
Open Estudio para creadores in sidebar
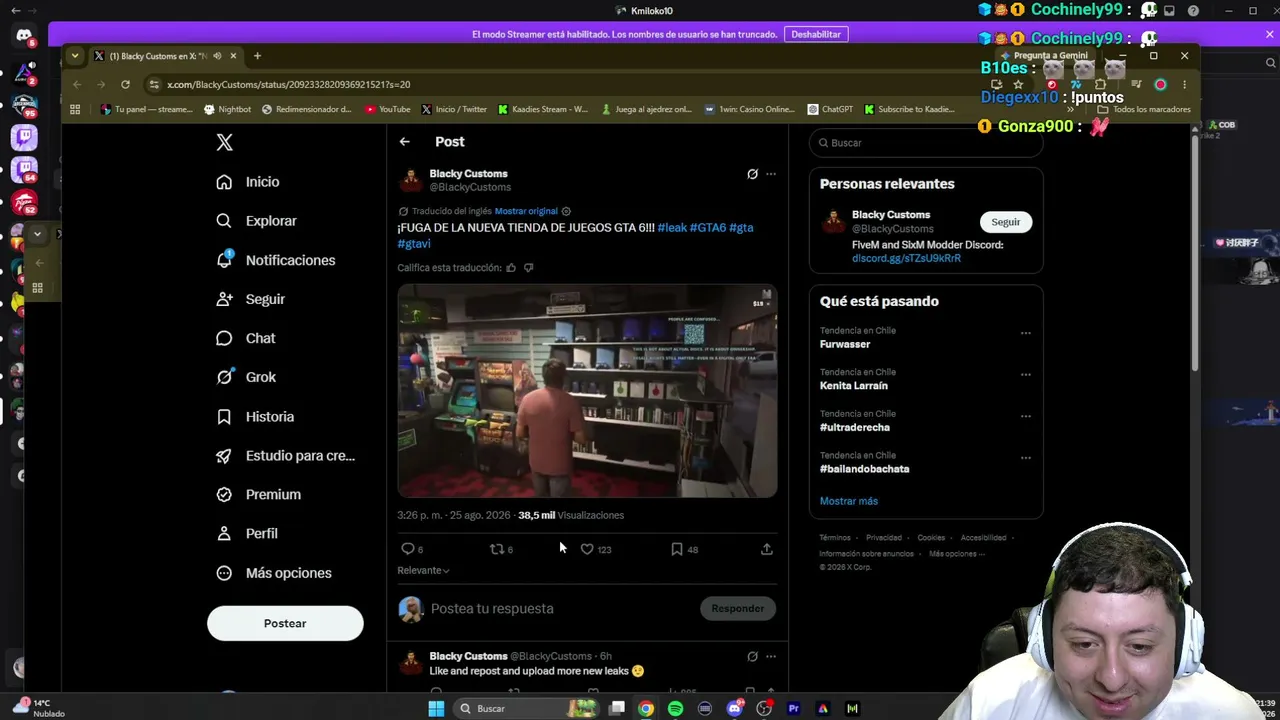286,455
